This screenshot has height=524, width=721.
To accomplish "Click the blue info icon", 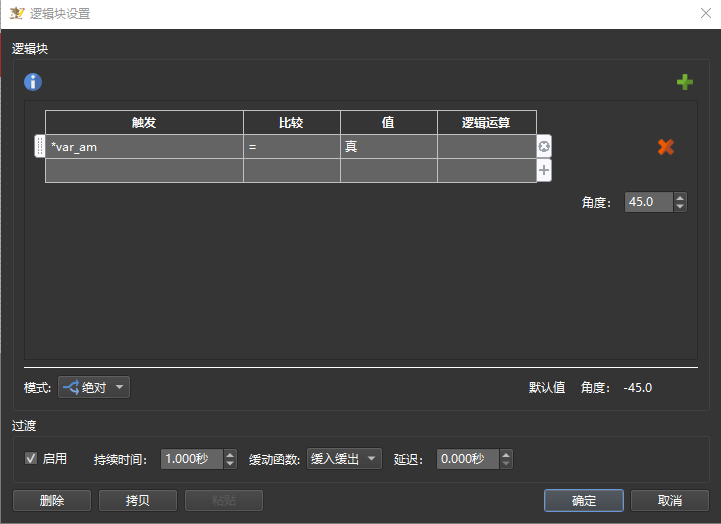I will click(33, 82).
